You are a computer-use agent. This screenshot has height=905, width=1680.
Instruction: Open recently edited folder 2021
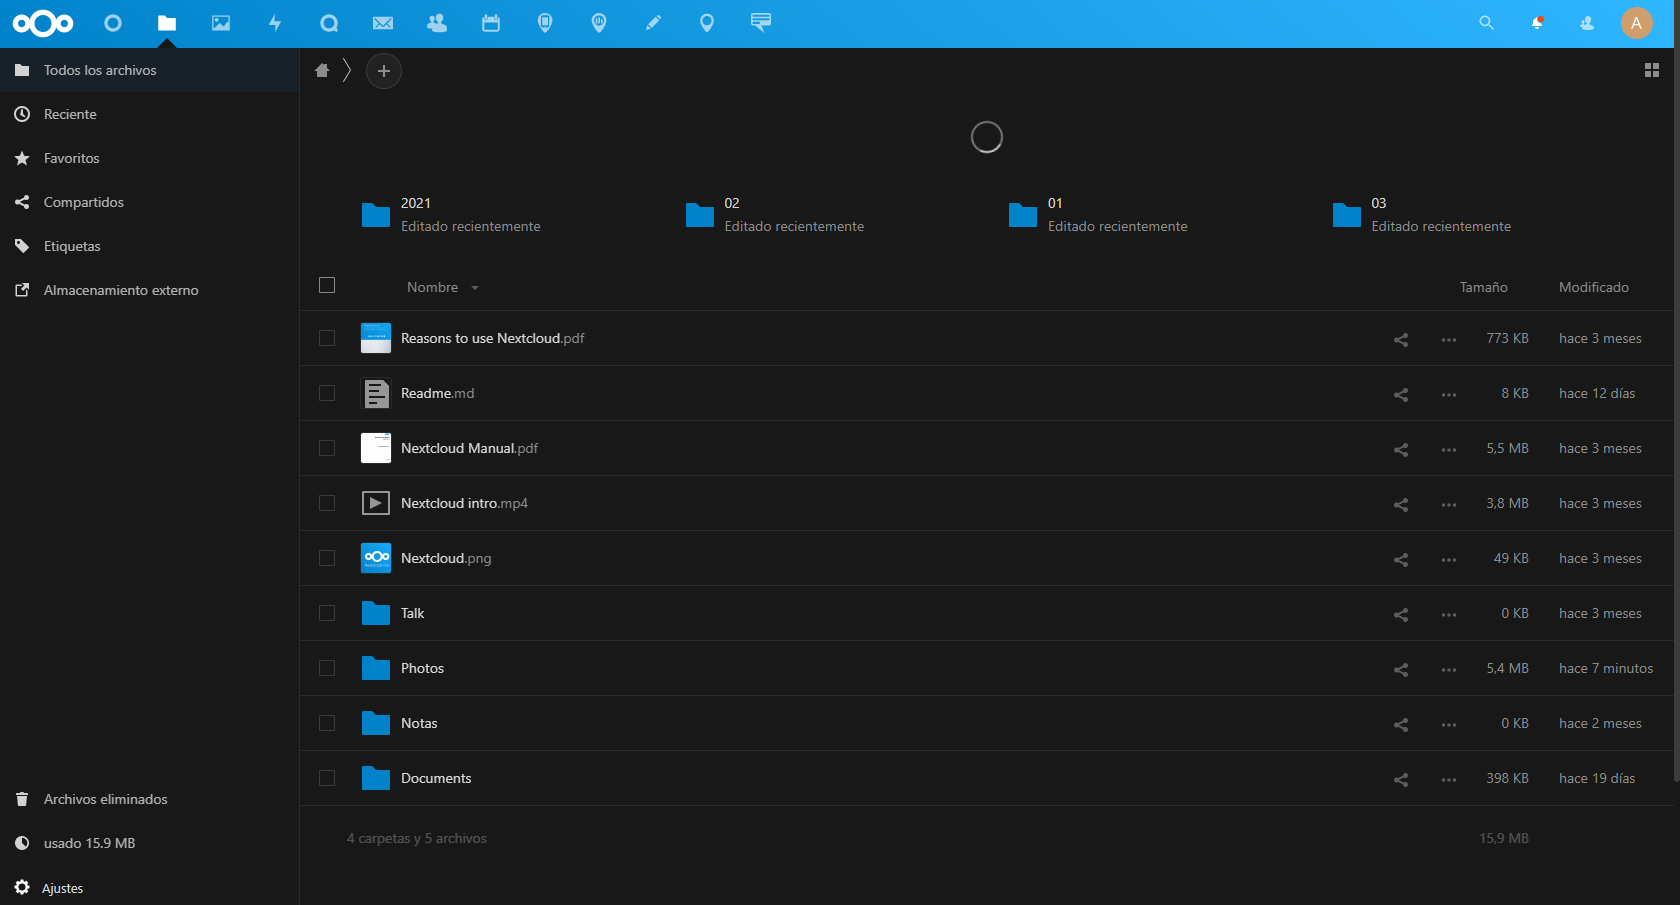click(451, 214)
